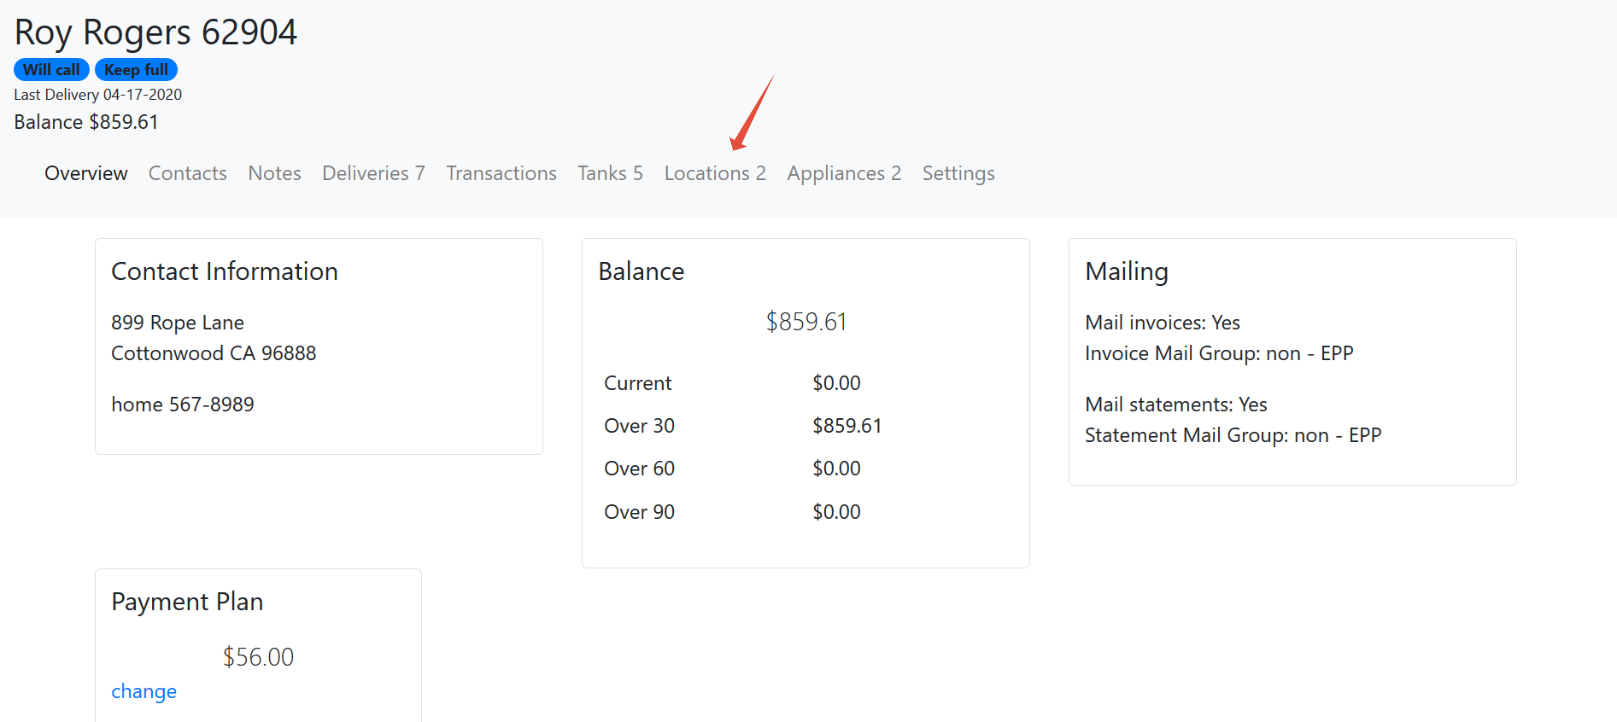Click the large $859.61 amount in Balance card
The width and height of the screenshot is (1617, 722).
click(x=806, y=321)
